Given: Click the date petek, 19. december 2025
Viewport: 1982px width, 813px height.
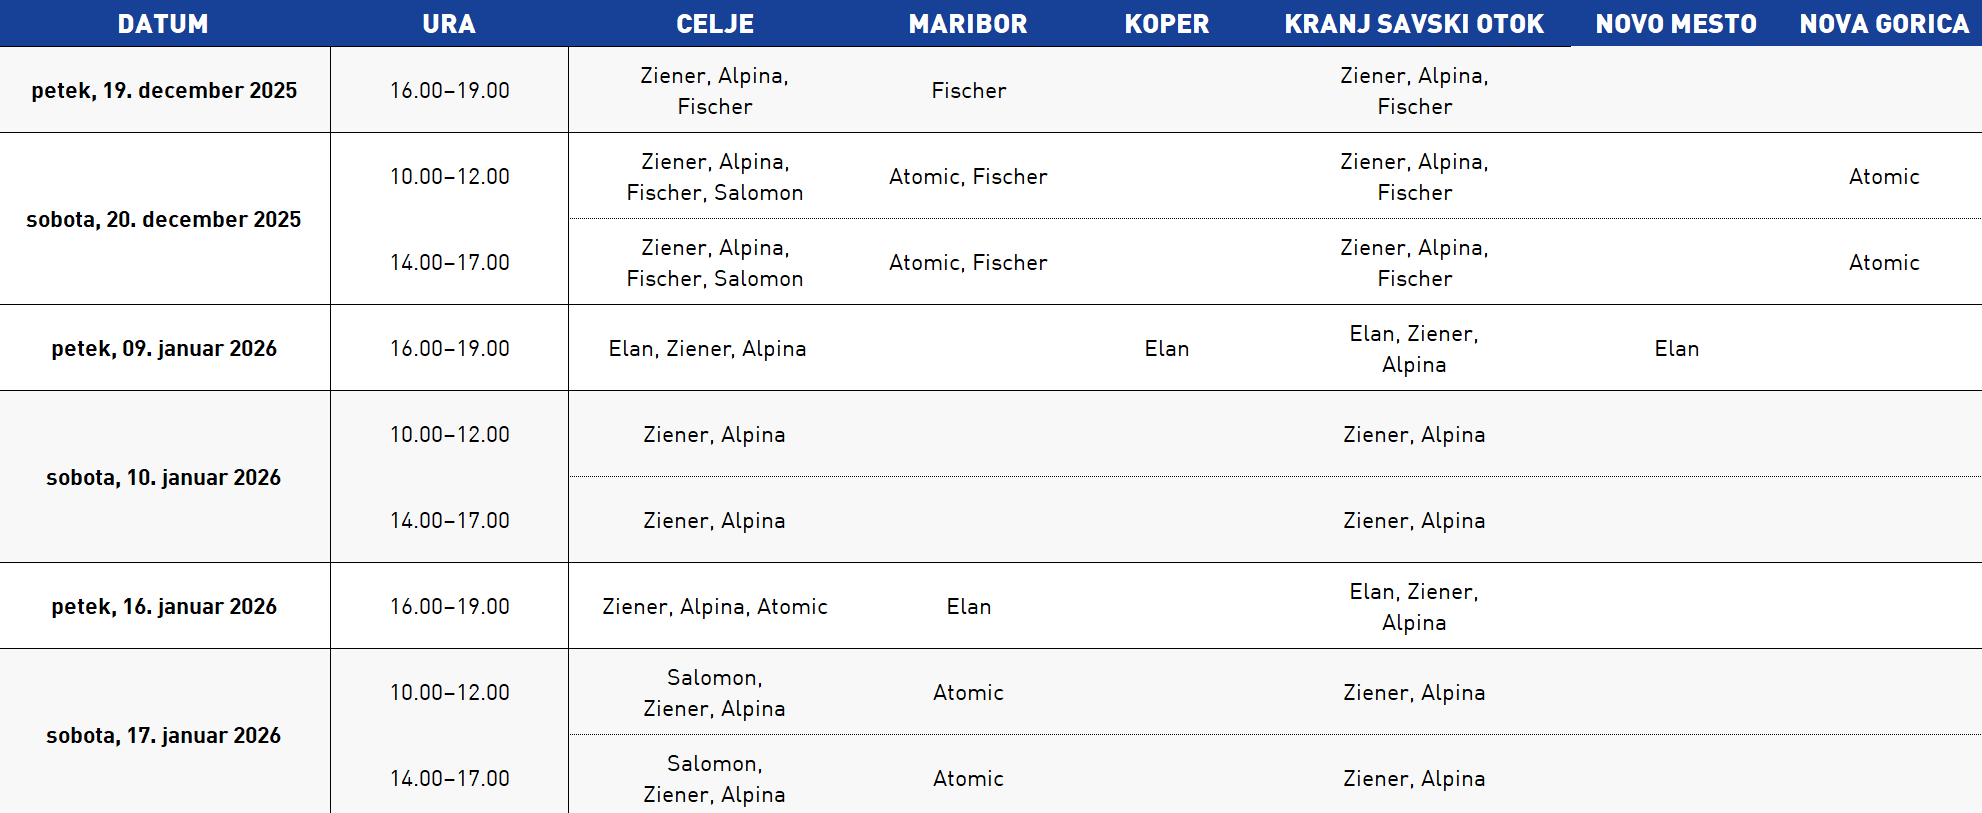Looking at the screenshot, I should (x=164, y=90).
